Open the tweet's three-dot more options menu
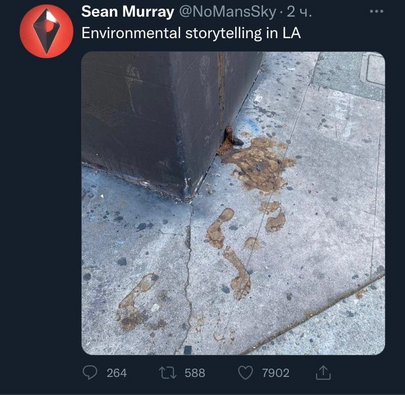This screenshot has width=405, height=395. 377,12
